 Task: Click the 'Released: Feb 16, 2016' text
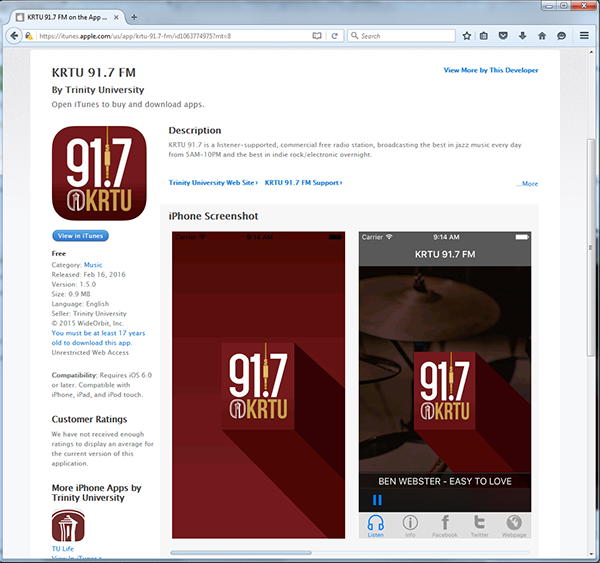coord(88,274)
